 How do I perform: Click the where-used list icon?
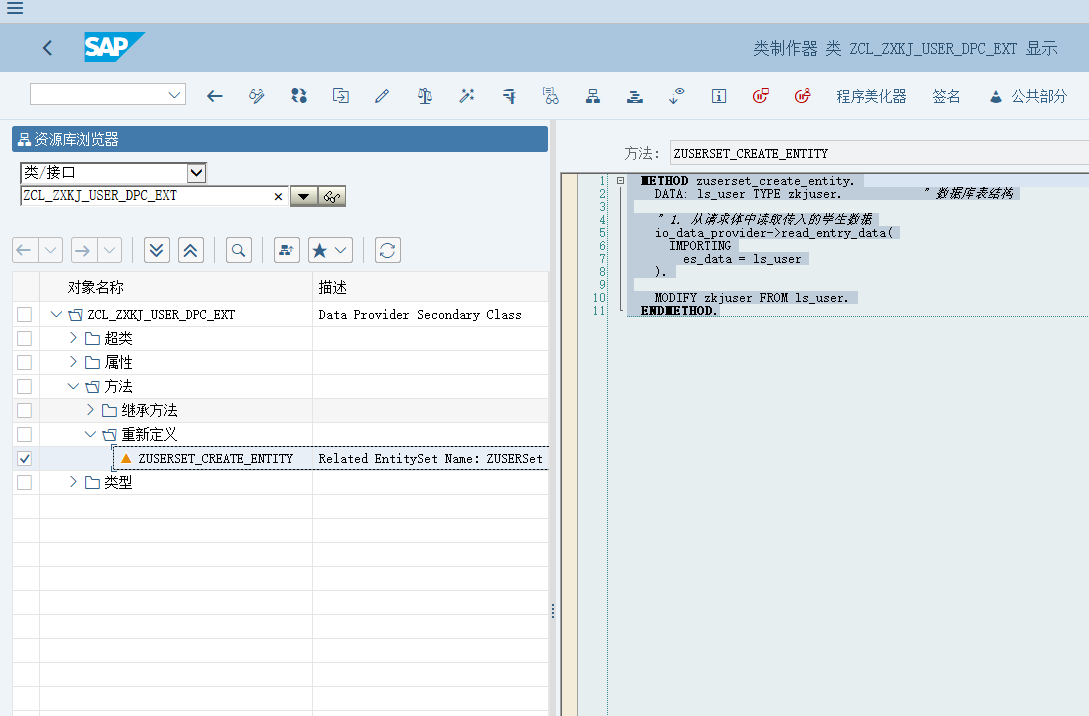click(x=551, y=96)
